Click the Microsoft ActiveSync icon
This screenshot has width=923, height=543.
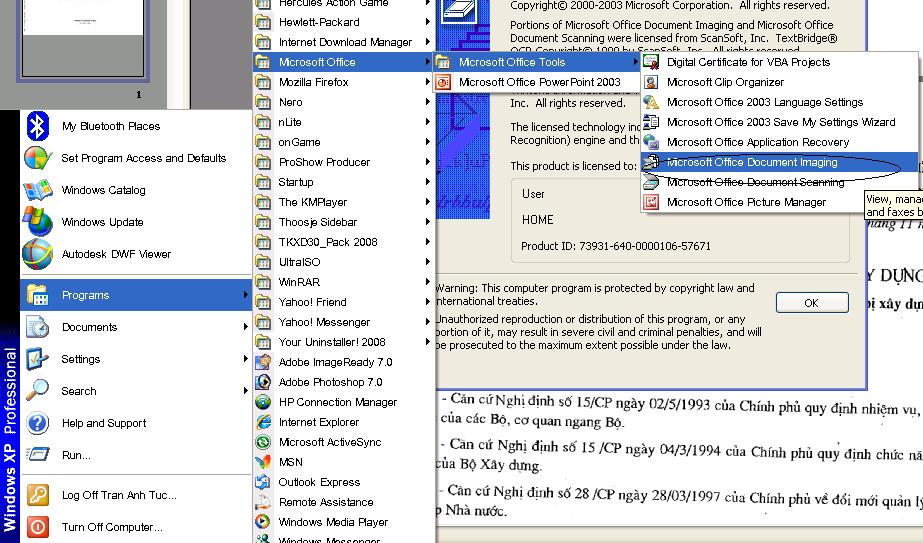263,442
